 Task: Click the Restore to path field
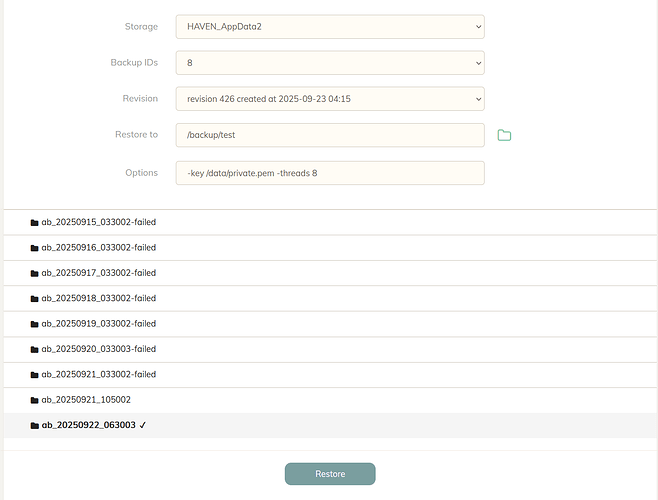coord(329,135)
